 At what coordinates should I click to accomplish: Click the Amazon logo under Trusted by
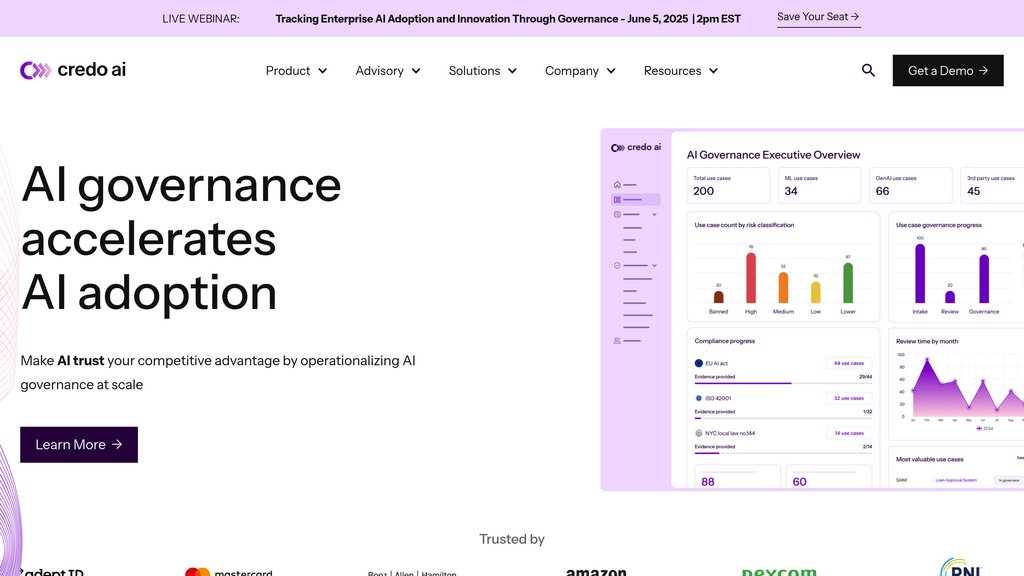[x=596, y=571]
